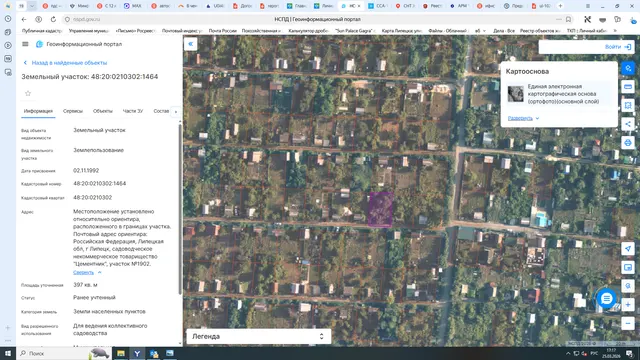Viewport: 640px width, 360px height.
Task: Click cadastral quarter 48:20:0210302 value
Action: [93, 198]
